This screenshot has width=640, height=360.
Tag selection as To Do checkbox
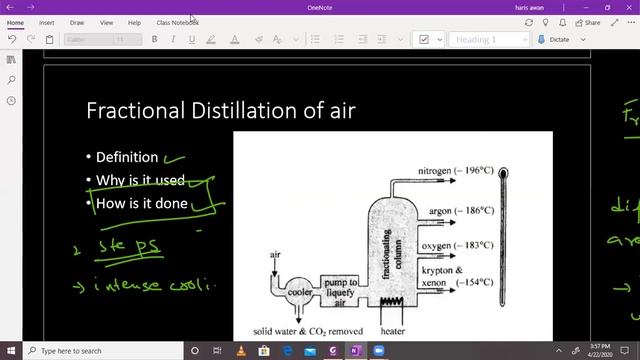pos(424,40)
